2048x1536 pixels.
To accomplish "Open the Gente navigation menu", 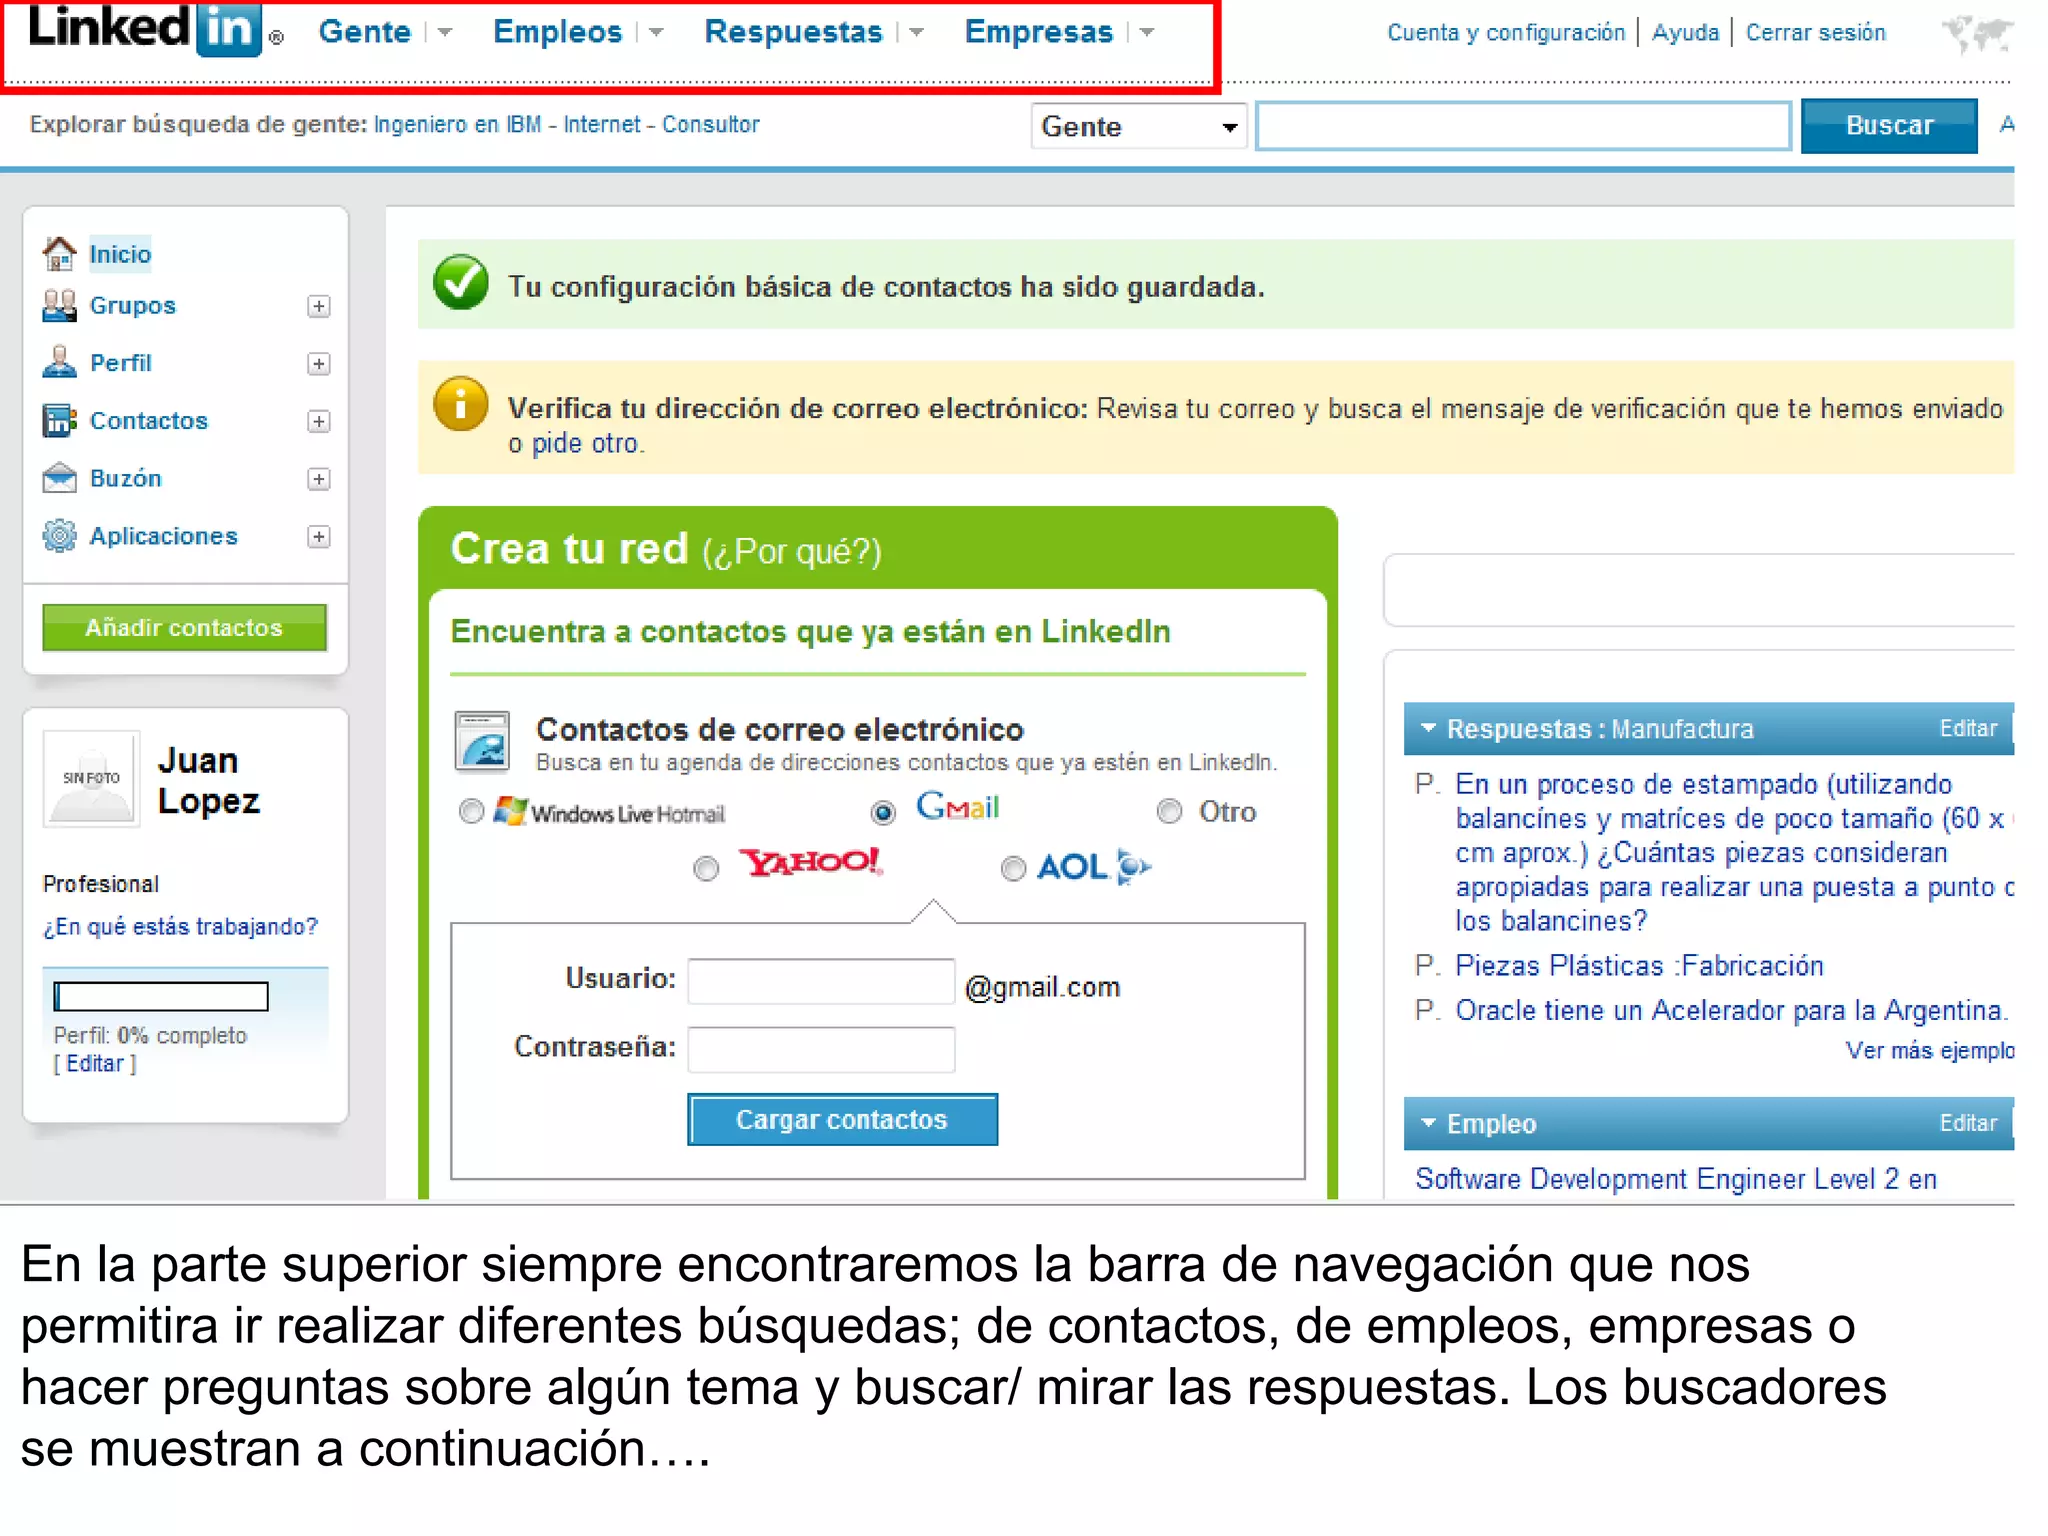I will coord(365,32).
